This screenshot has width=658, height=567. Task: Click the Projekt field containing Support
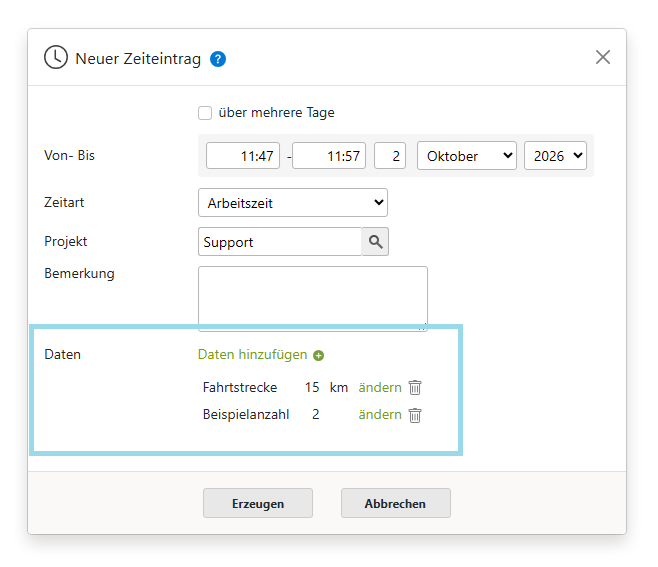coord(279,242)
